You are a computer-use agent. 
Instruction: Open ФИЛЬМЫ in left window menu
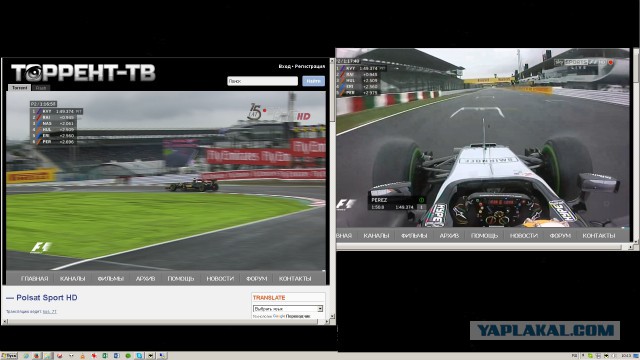click(110, 278)
